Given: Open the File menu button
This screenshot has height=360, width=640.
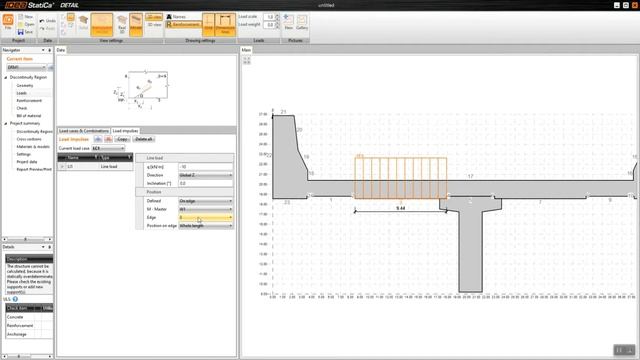Looking at the screenshot, I should (8, 22).
